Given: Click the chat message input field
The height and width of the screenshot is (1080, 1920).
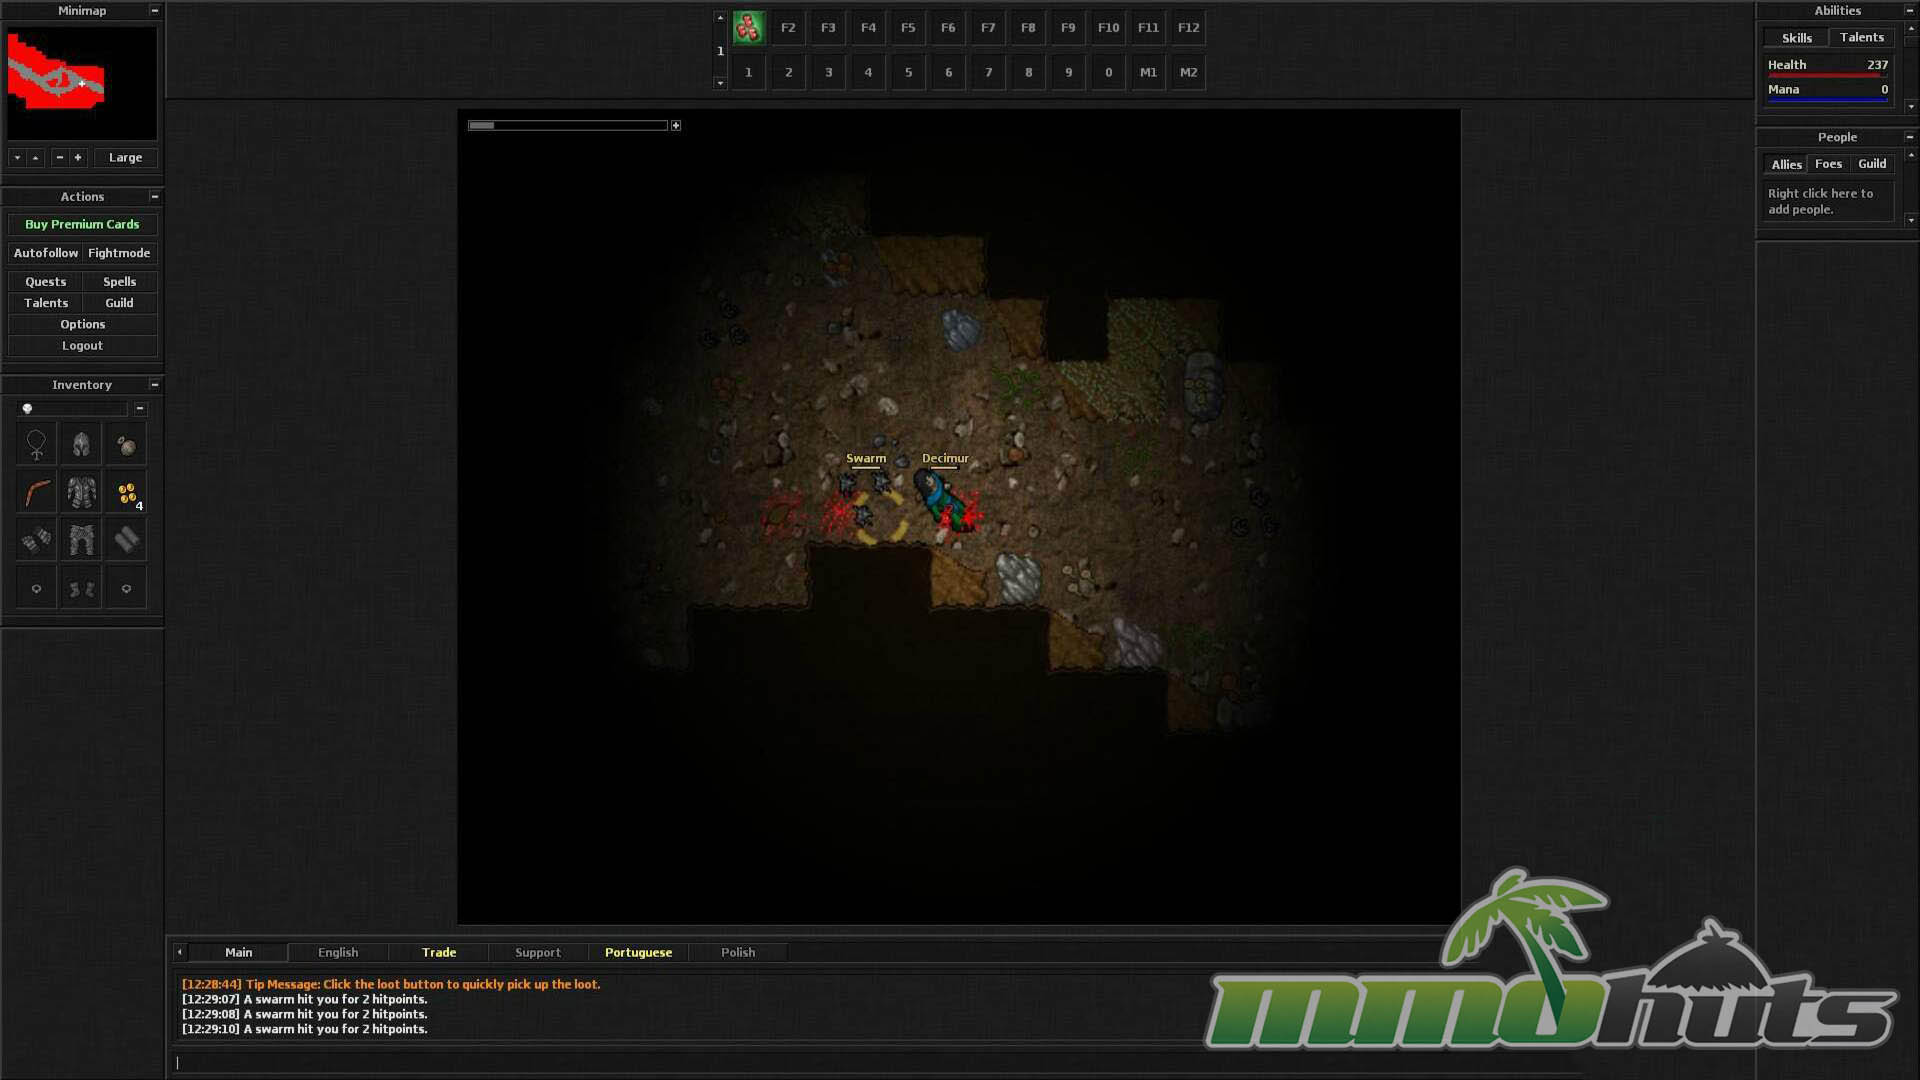Looking at the screenshot, I should click(x=700, y=1062).
